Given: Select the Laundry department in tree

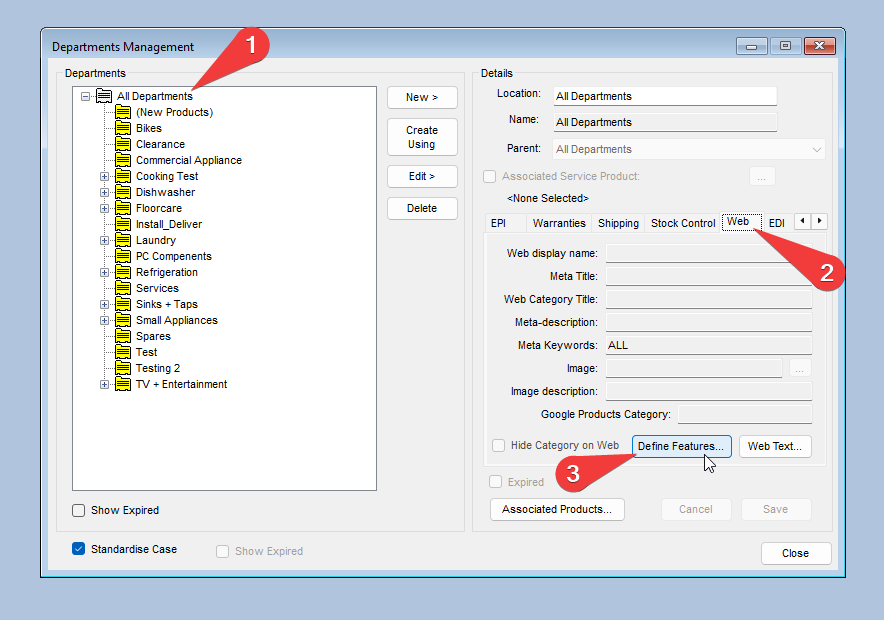Looking at the screenshot, I should pos(155,240).
